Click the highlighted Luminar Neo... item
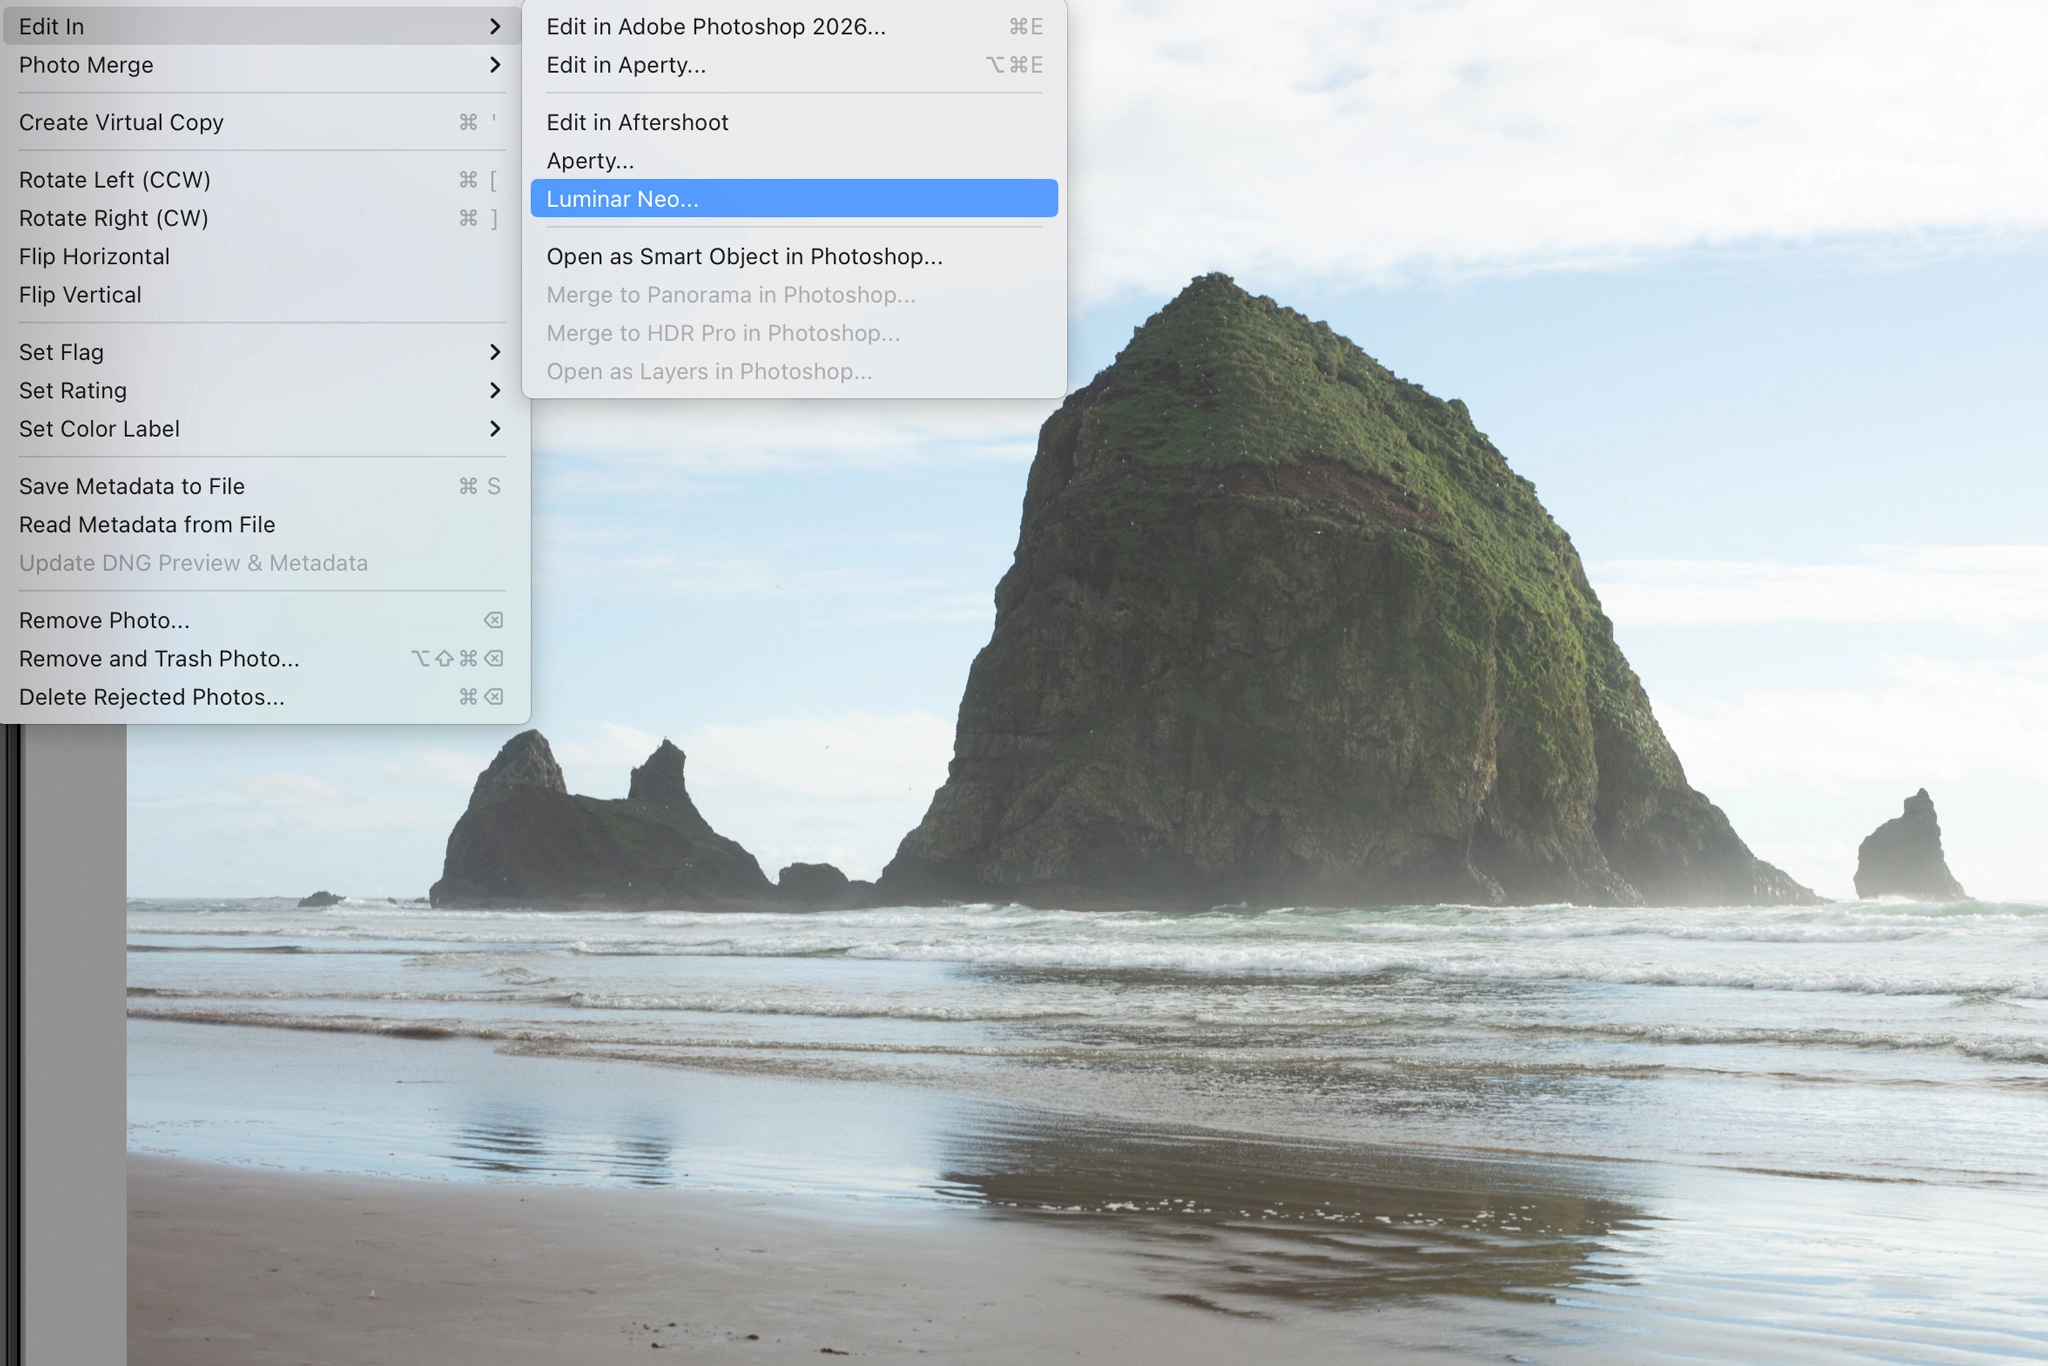The image size is (2048, 1366). pyautogui.click(x=794, y=199)
